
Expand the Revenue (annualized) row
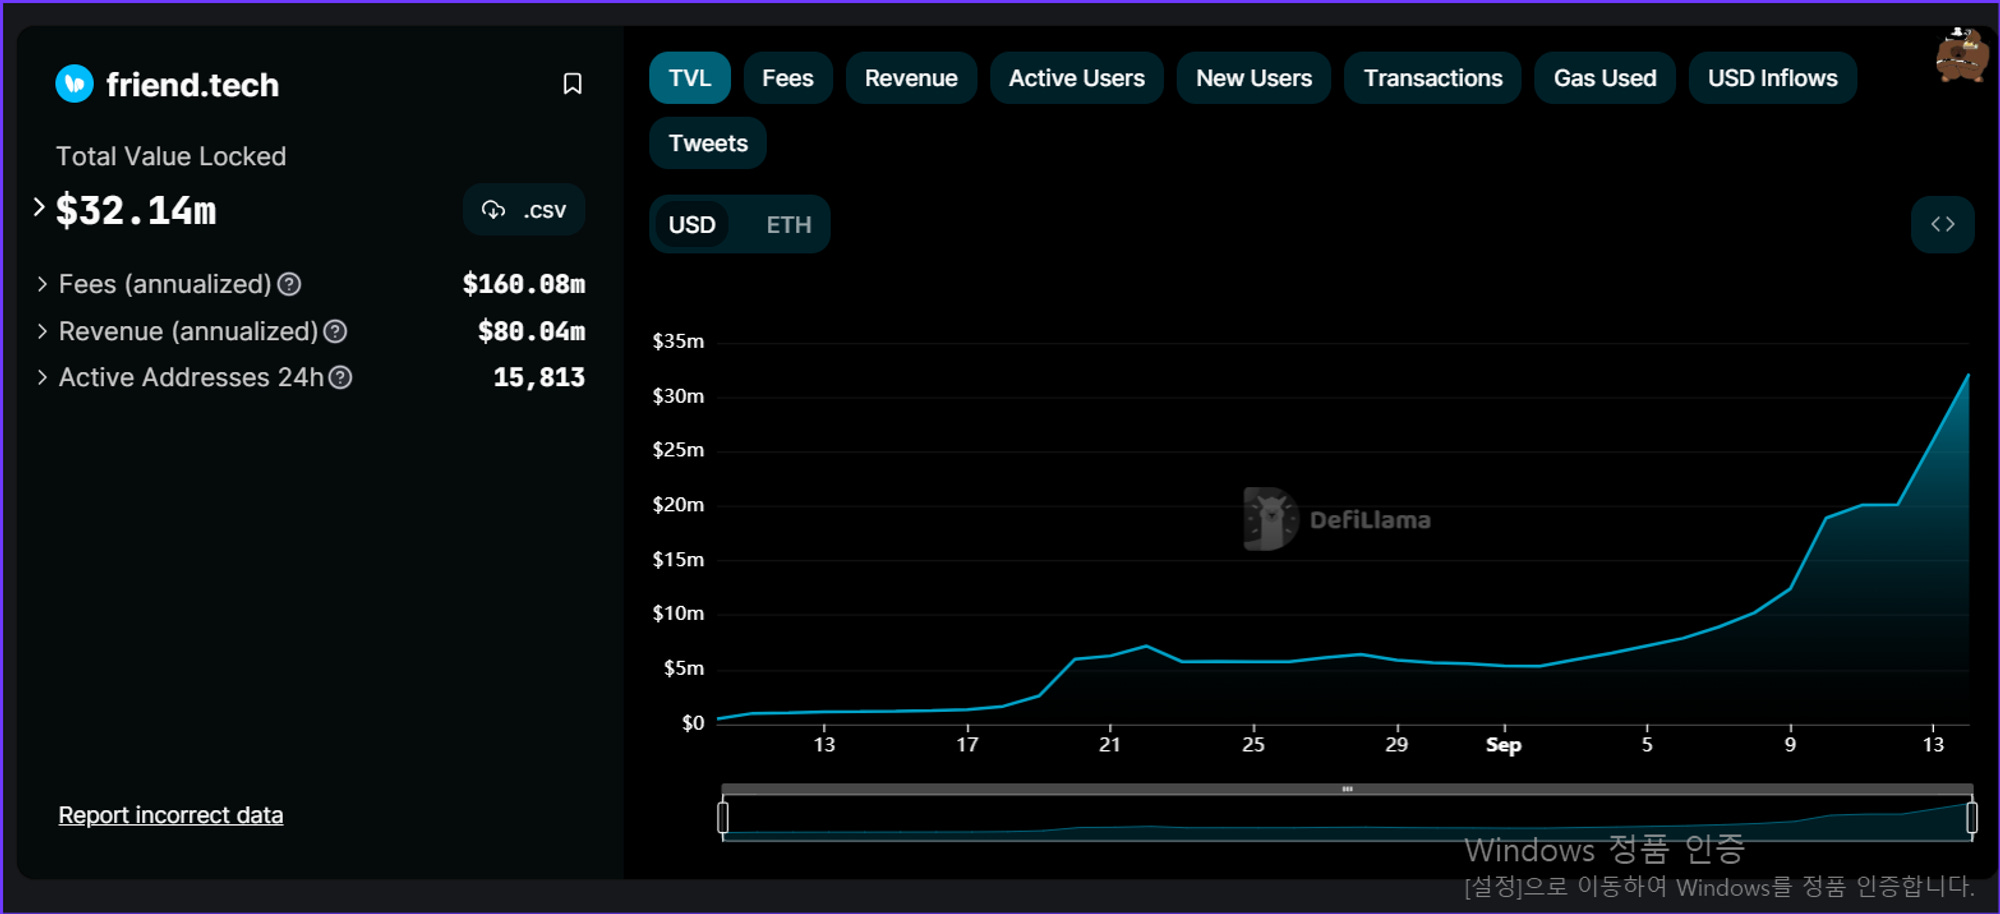tap(42, 332)
